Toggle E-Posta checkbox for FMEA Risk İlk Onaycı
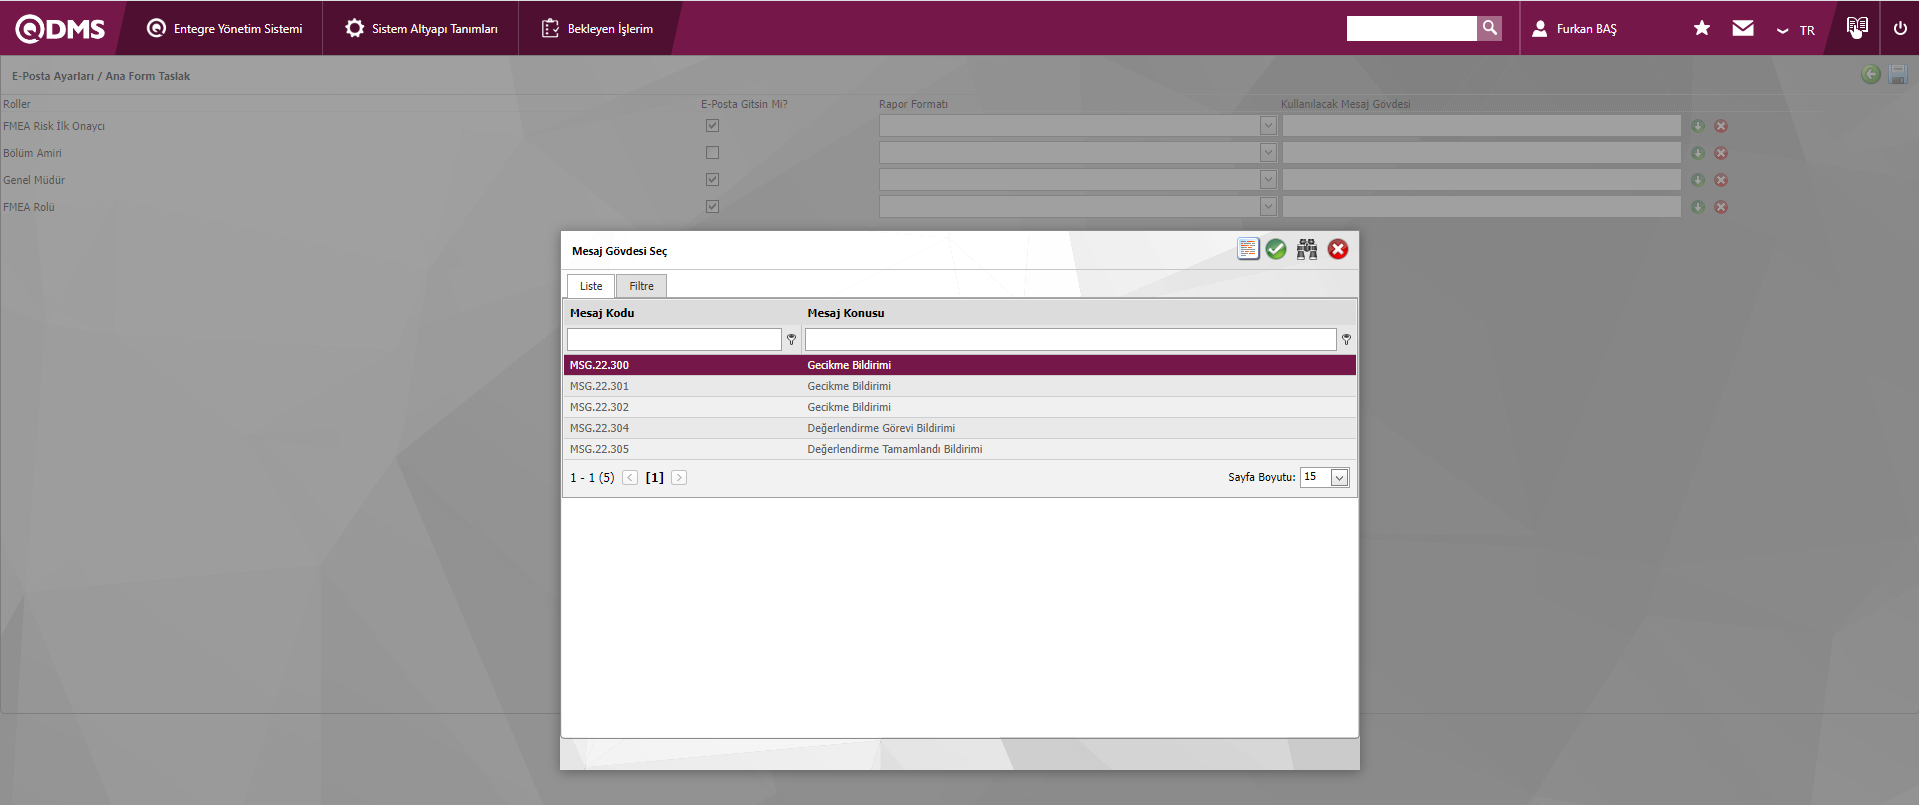 tap(712, 126)
